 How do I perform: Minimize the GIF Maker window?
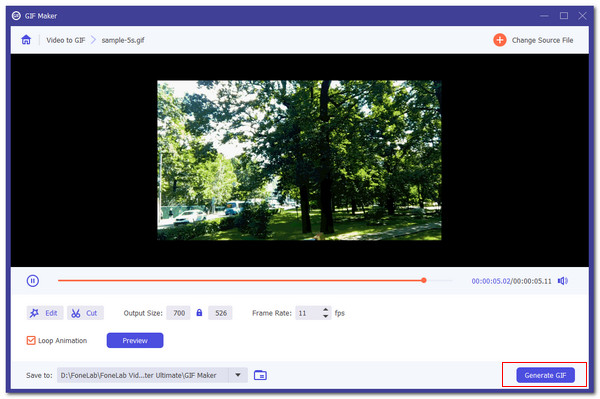[x=544, y=16]
